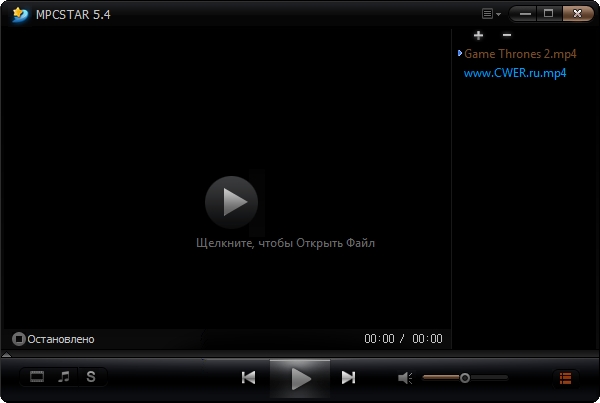
Task: Open the main menu dropdown in title bar
Action: pyautogui.click(x=490, y=14)
